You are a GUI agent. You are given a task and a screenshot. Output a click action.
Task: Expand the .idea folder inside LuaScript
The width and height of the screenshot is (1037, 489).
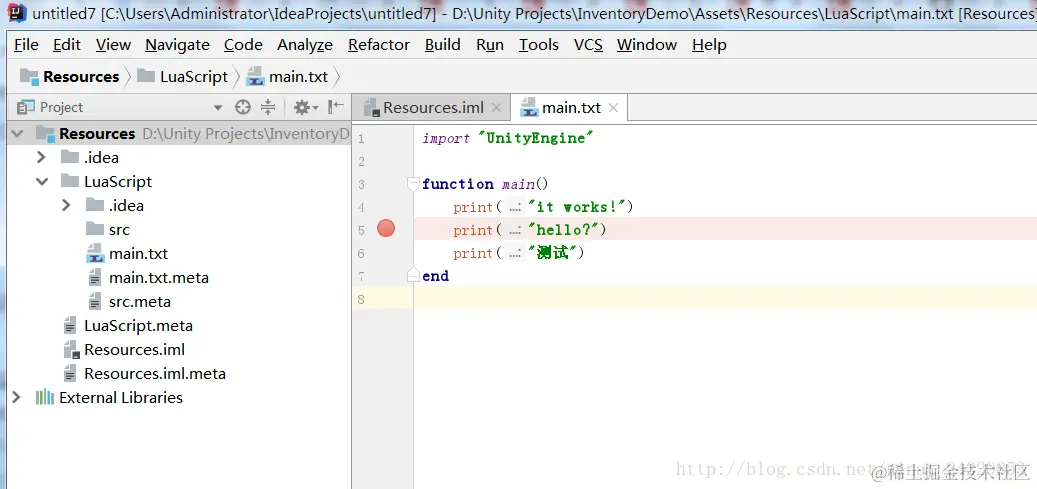[65, 205]
